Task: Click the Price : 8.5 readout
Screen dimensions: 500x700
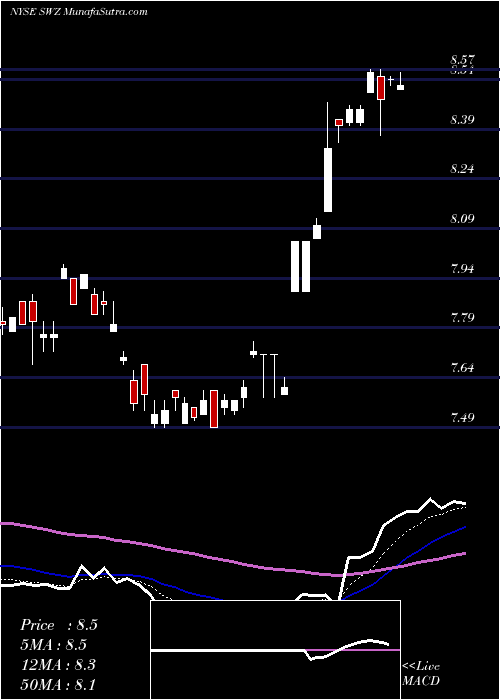Action: click(58, 625)
